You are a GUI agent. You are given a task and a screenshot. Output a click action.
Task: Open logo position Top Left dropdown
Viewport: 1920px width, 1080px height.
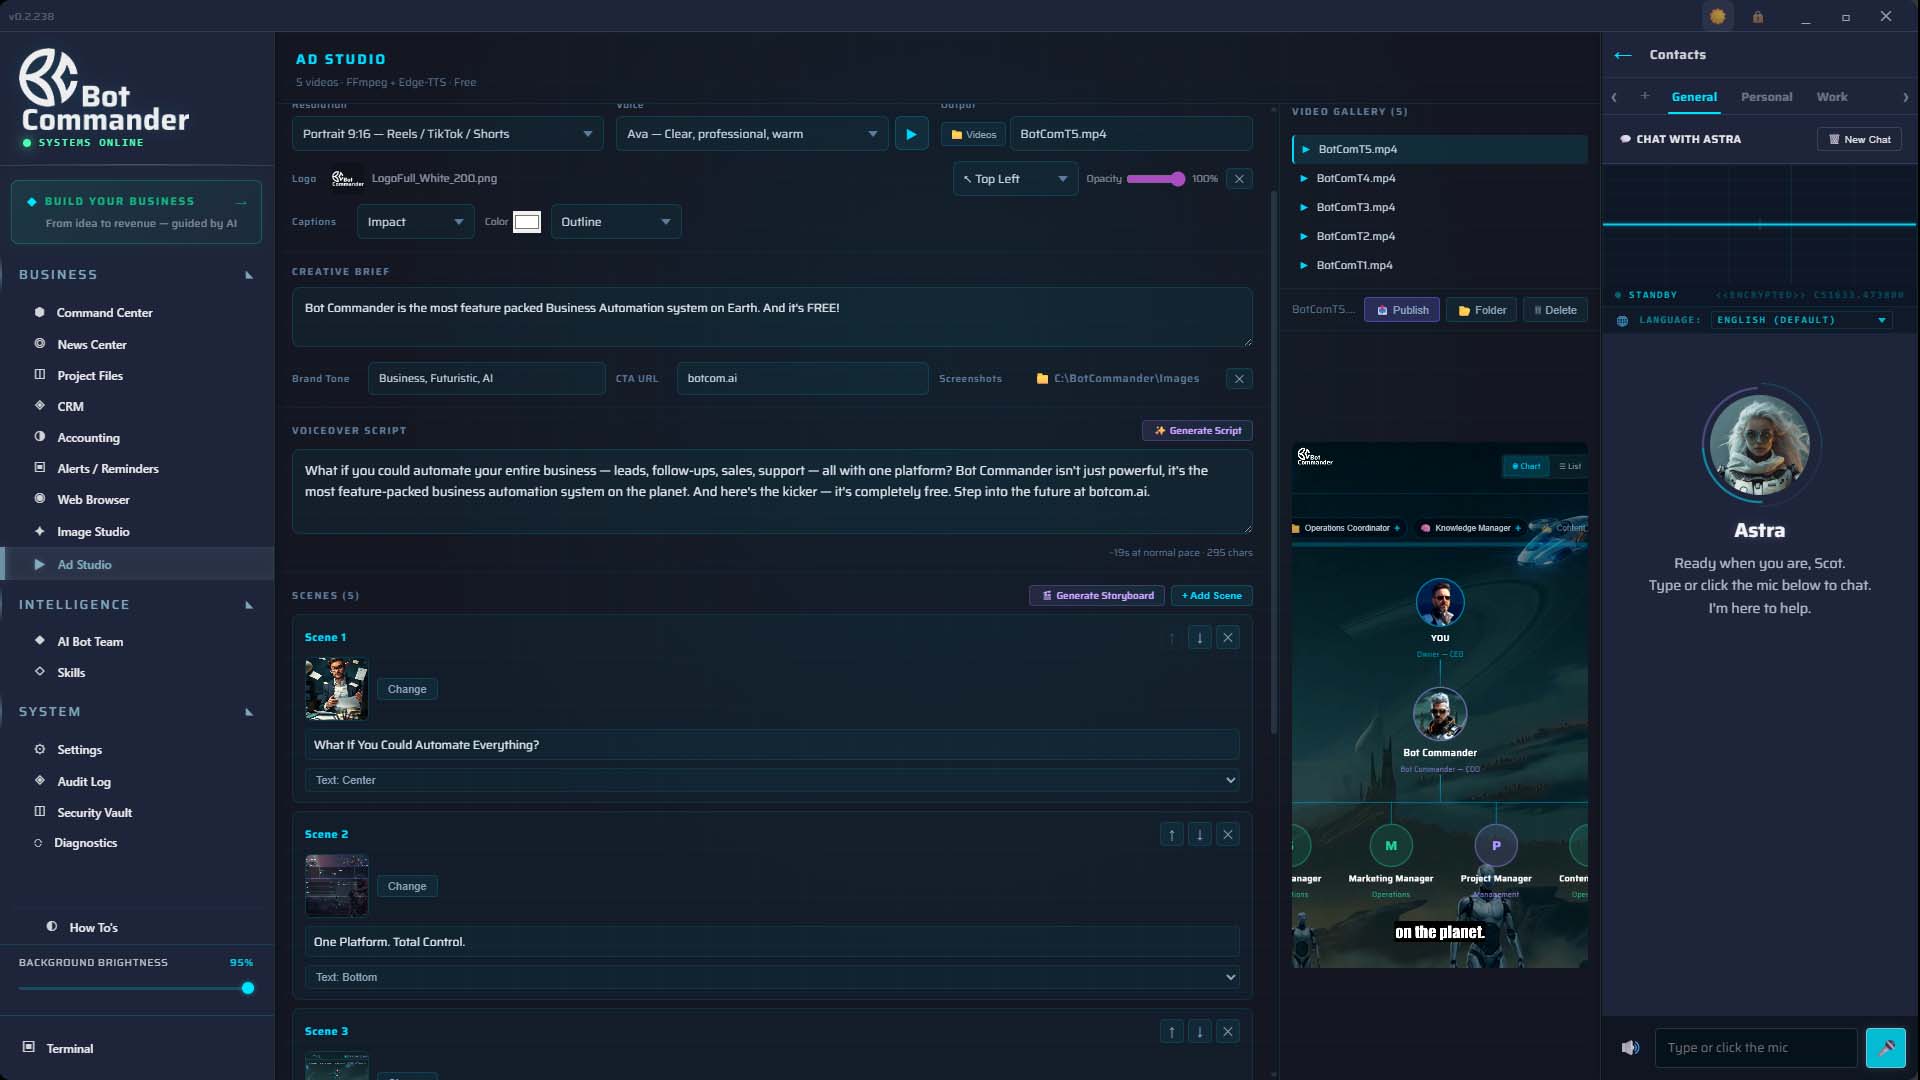click(1015, 179)
